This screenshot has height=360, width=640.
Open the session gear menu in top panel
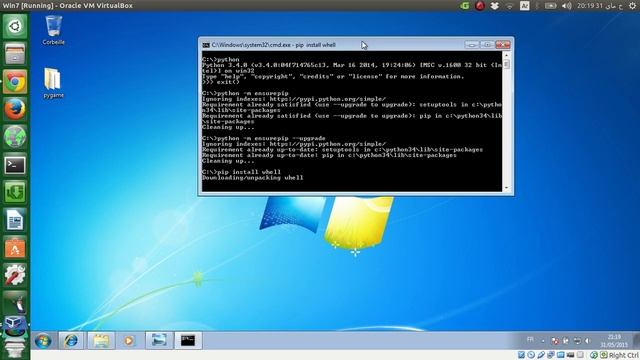[x=632, y=6]
